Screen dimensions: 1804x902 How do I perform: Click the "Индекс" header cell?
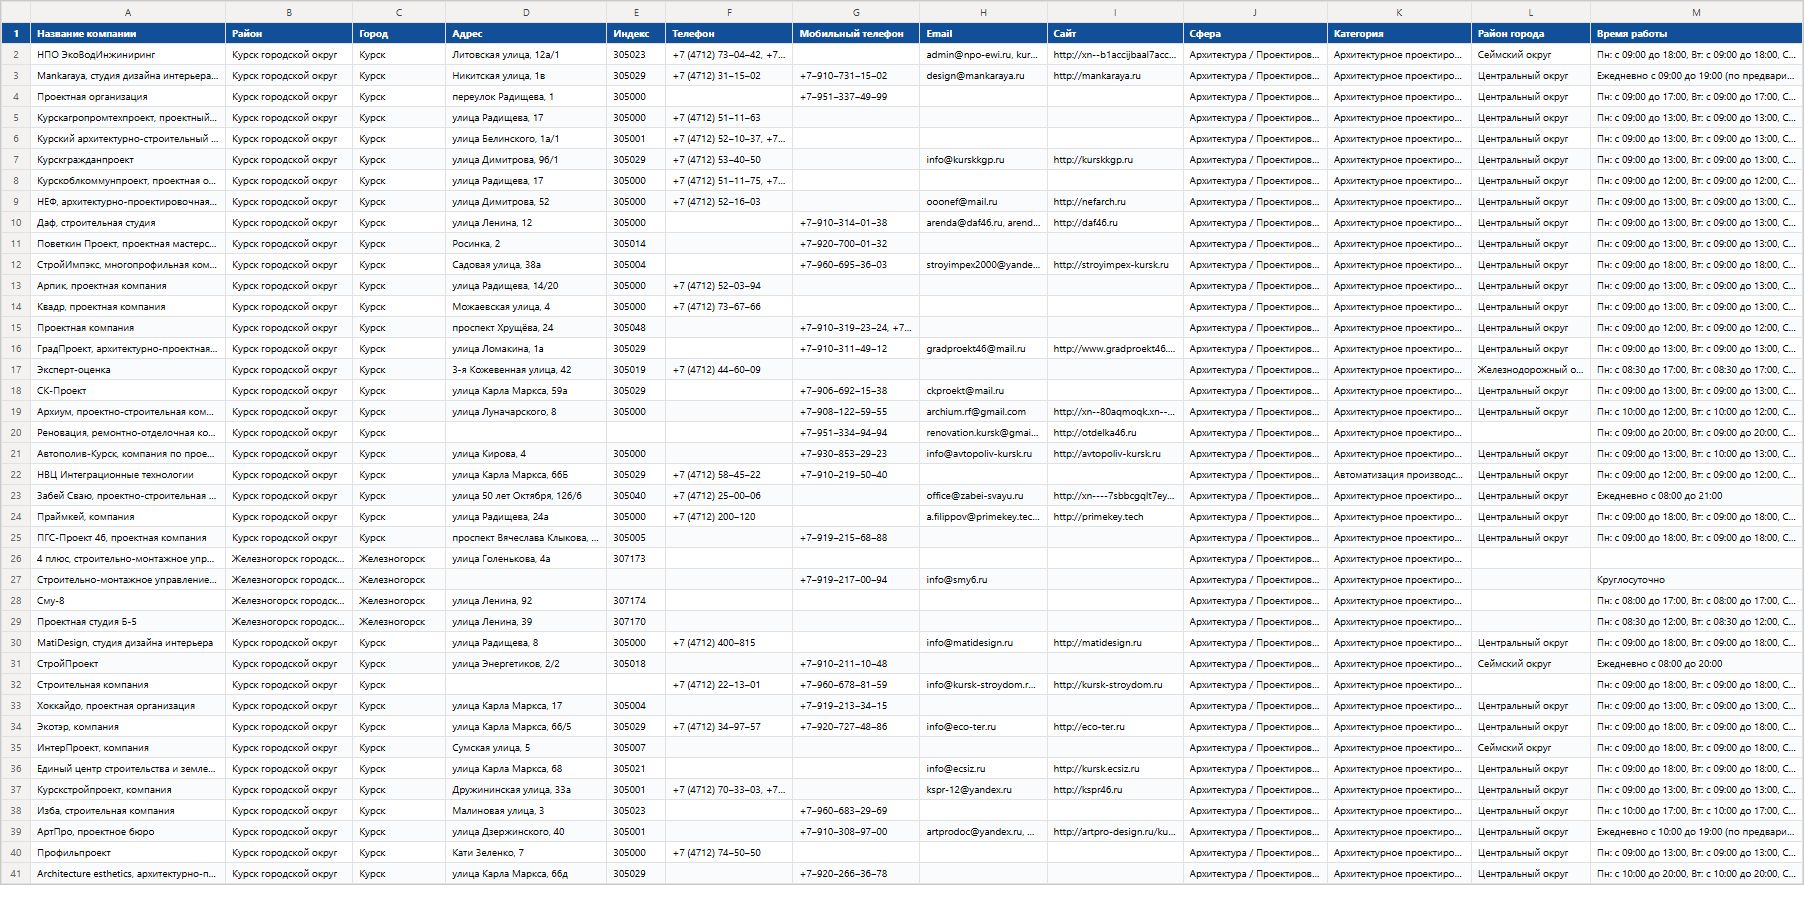pyautogui.click(x=636, y=33)
